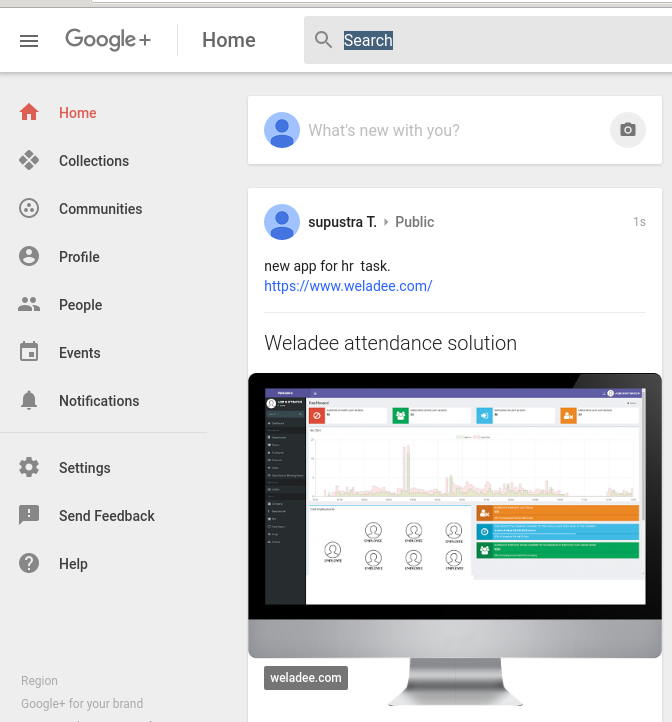This screenshot has height=722, width=672.
Task: Open the People section
Action: coord(81,305)
